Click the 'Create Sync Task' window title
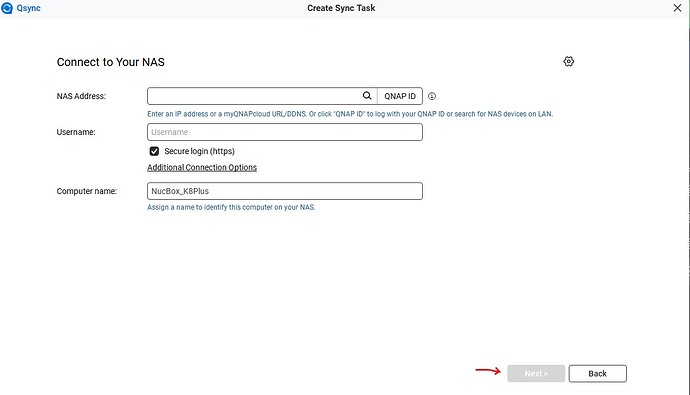 341,8
